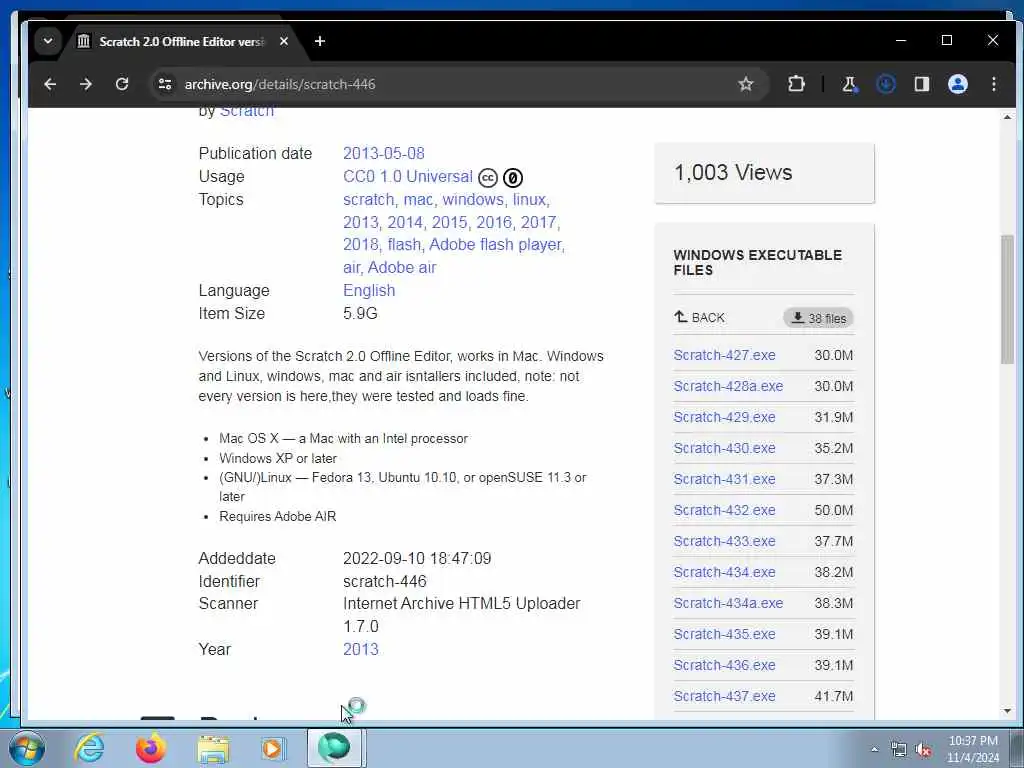The width and height of the screenshot is (1024, 768).
Task: Open the profile avatar menu
Action: (x=957, y=84)
